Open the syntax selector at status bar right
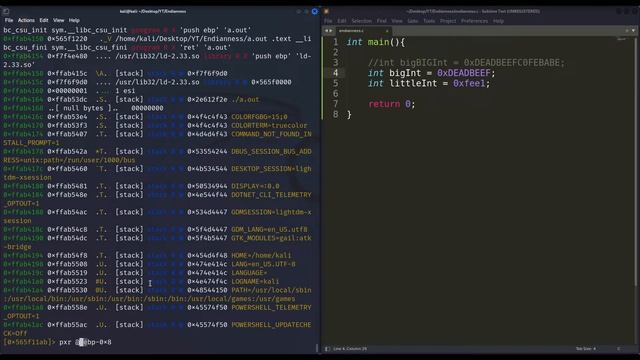Viewport: 640px width, 360px height. tap(618, 349)
